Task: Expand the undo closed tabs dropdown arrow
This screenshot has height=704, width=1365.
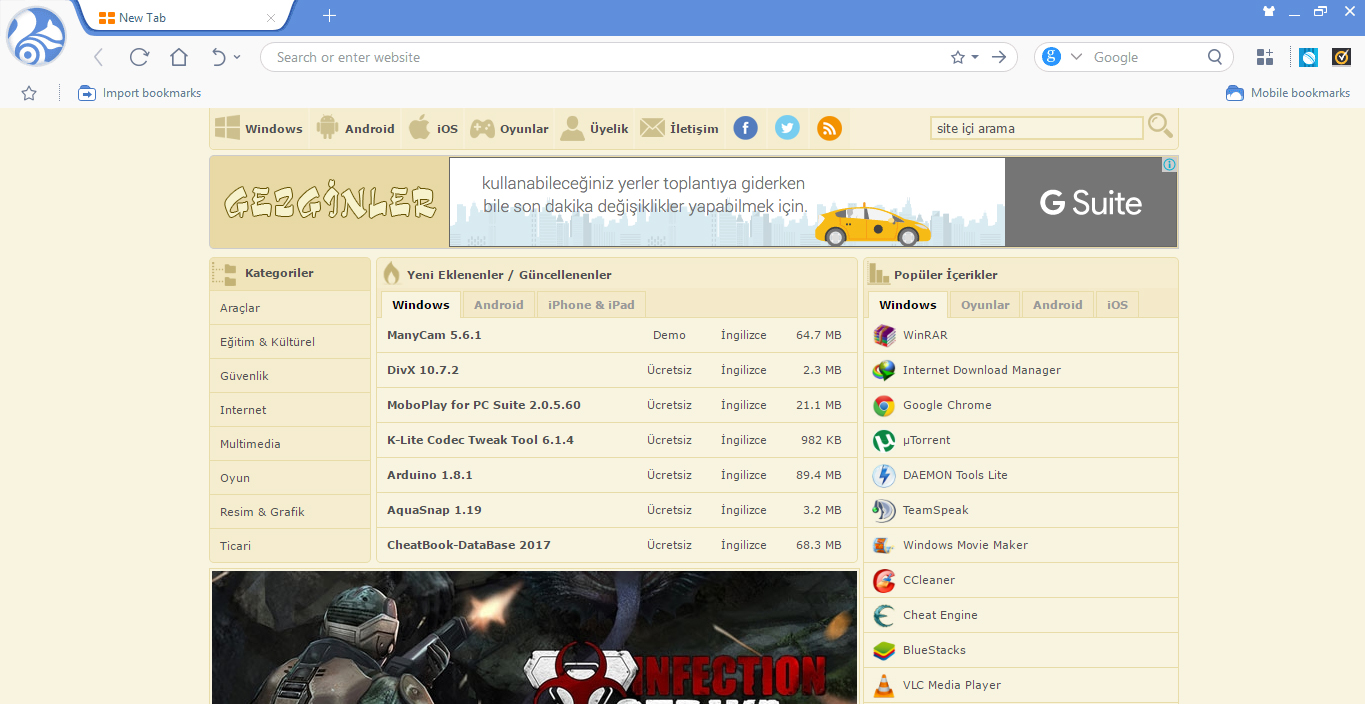Action: coord(237,57)
